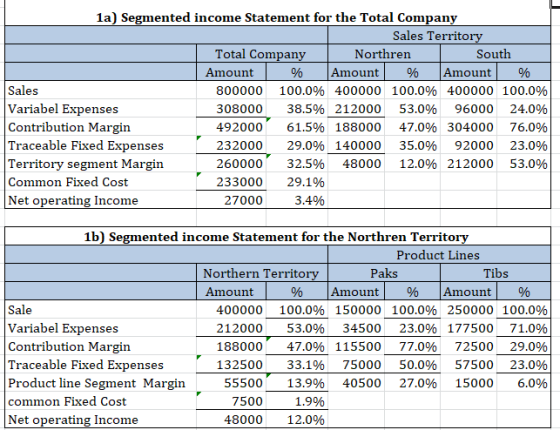The width and height of the screenshot is (560, 430).
Task: Select the 'Tibs' header cell
Action: pos(495,273)
